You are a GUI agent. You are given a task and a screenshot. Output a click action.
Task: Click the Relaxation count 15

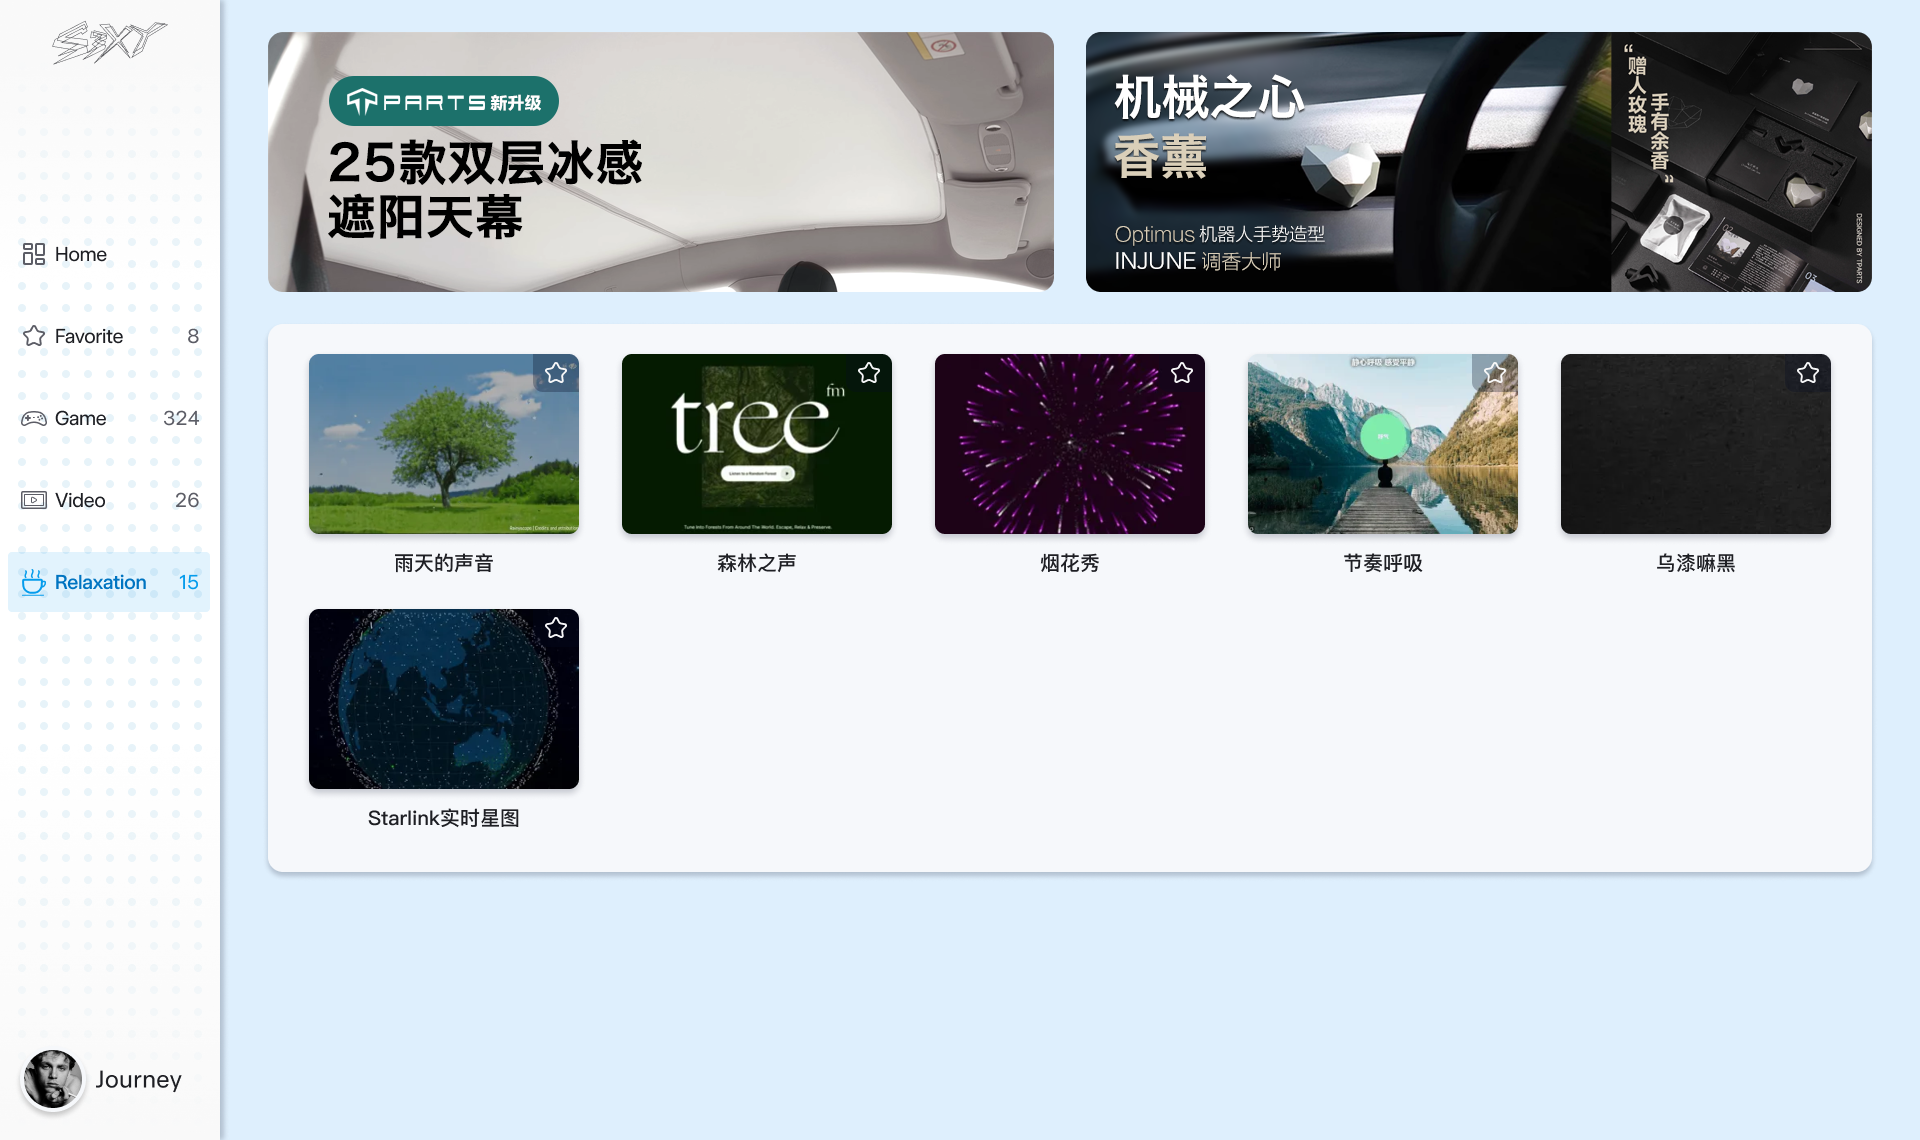pyautogui.click(x=189, y=582)
